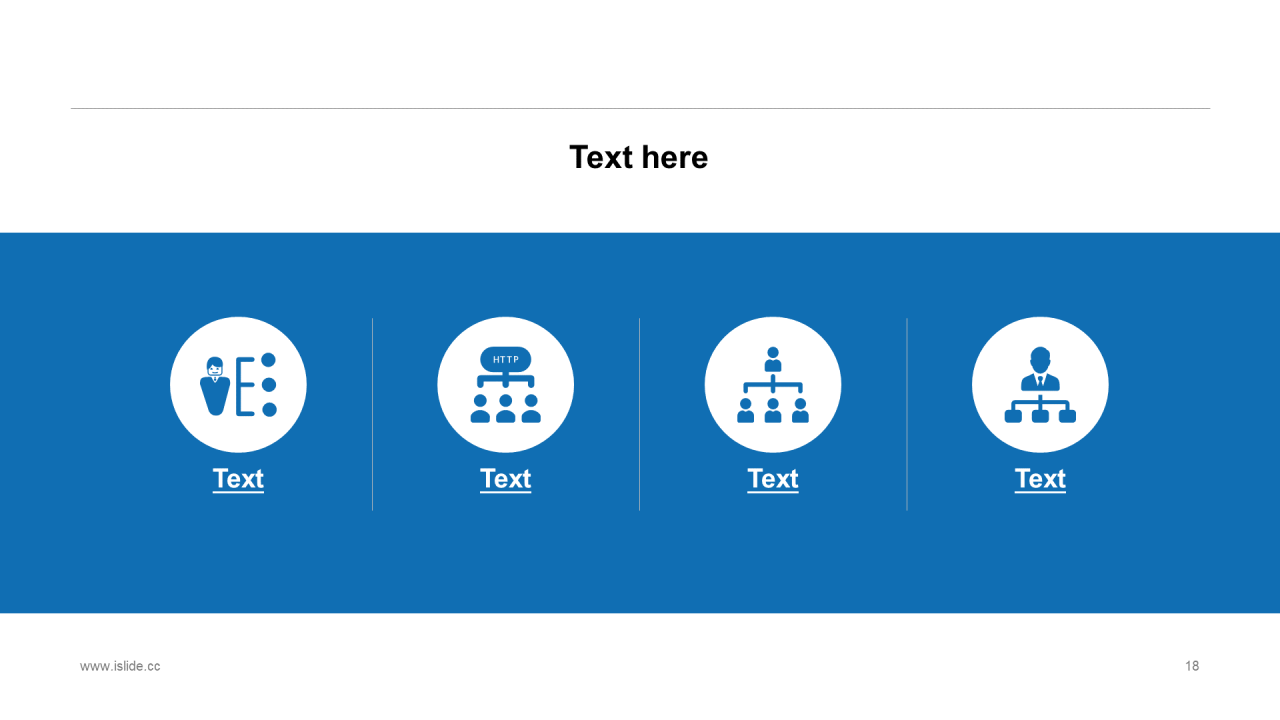This screenshot has width=1280, height=720.
Task: Click the Text link under people hierarchy icon
Action: tap(773, 479)
